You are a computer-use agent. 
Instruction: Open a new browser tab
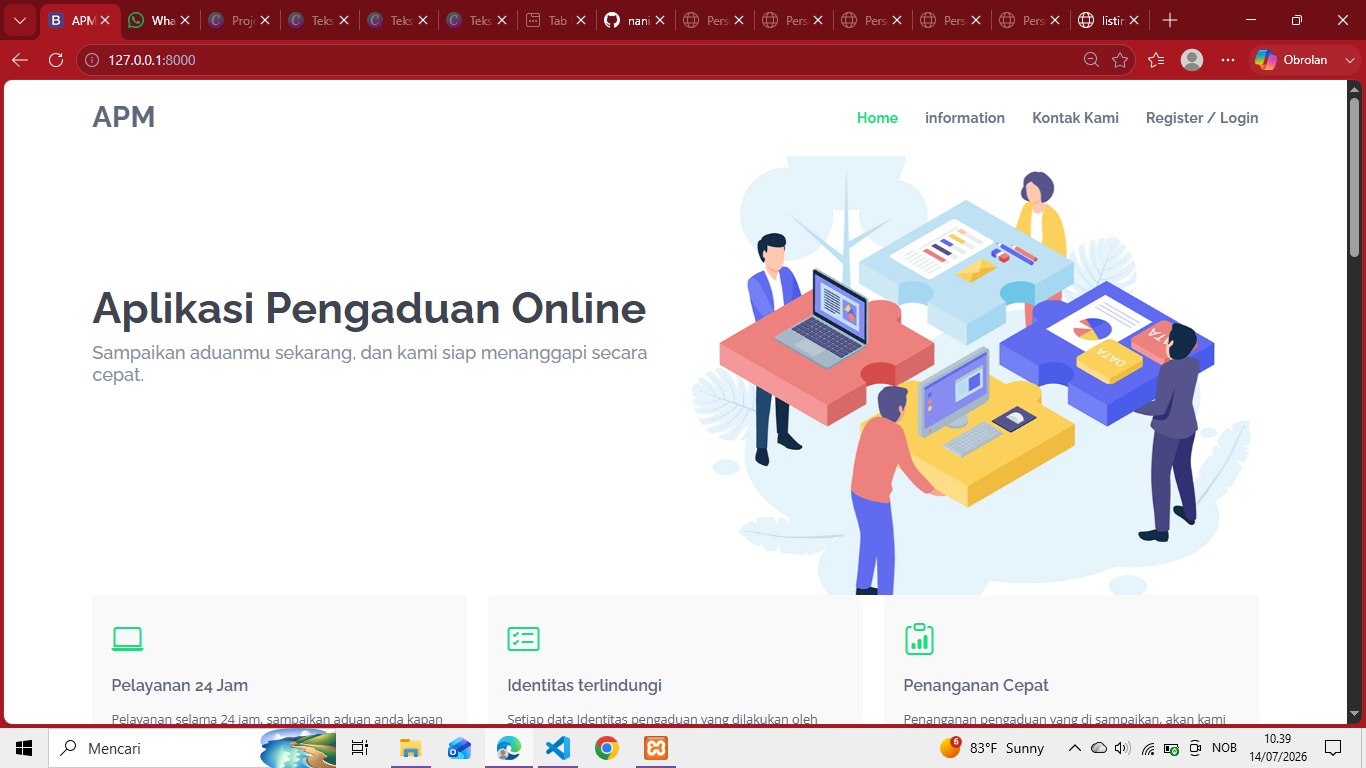click(1170, 20)
